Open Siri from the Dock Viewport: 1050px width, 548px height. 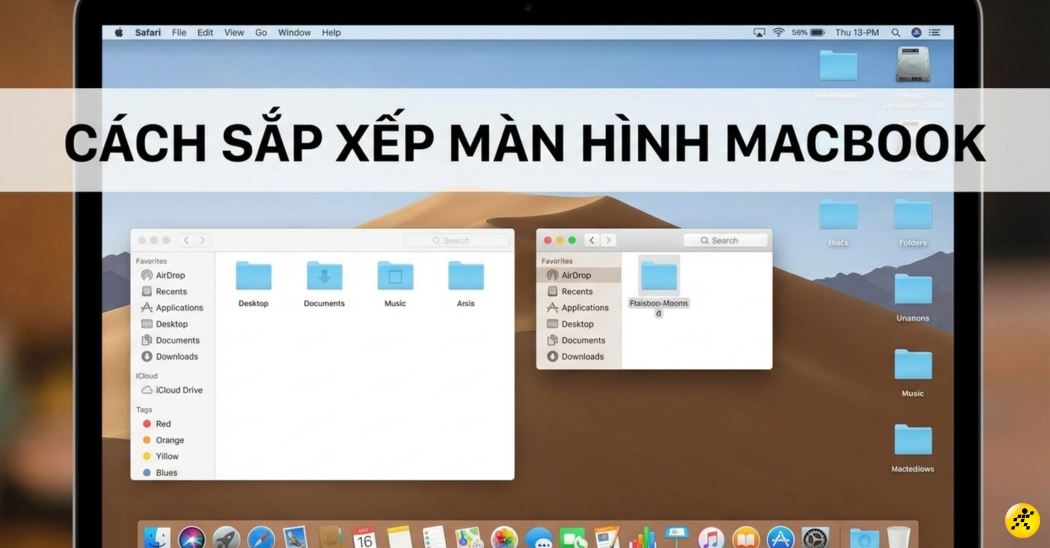192,539
